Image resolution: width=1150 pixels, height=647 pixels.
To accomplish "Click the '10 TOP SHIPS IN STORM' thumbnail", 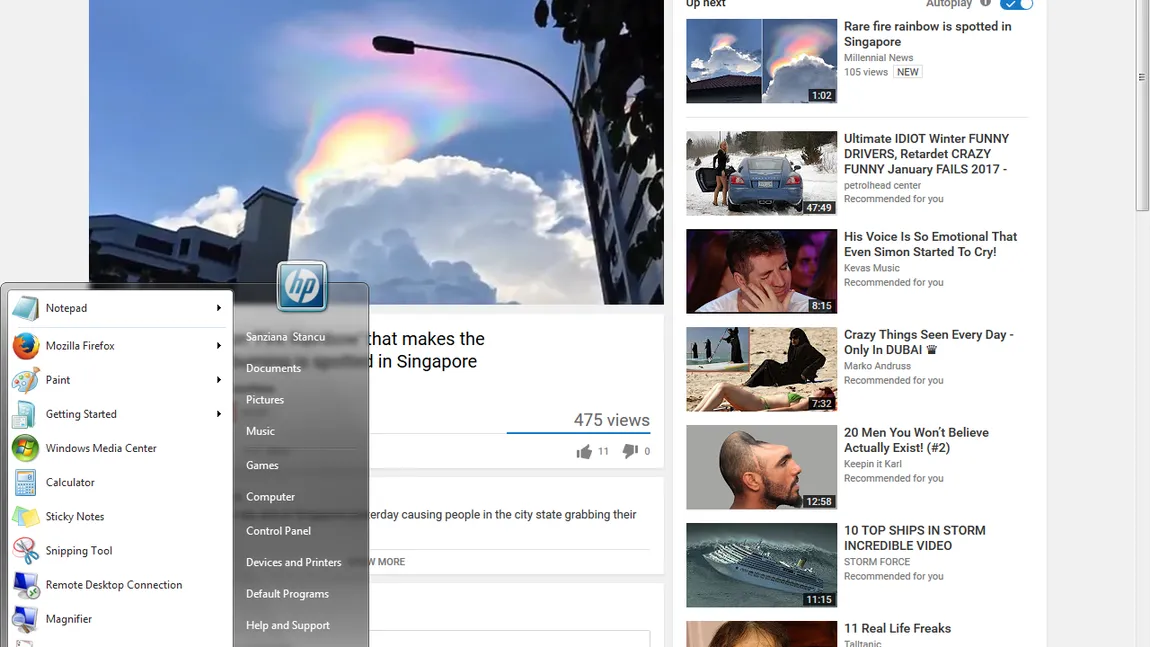I will tap(761, 565).
